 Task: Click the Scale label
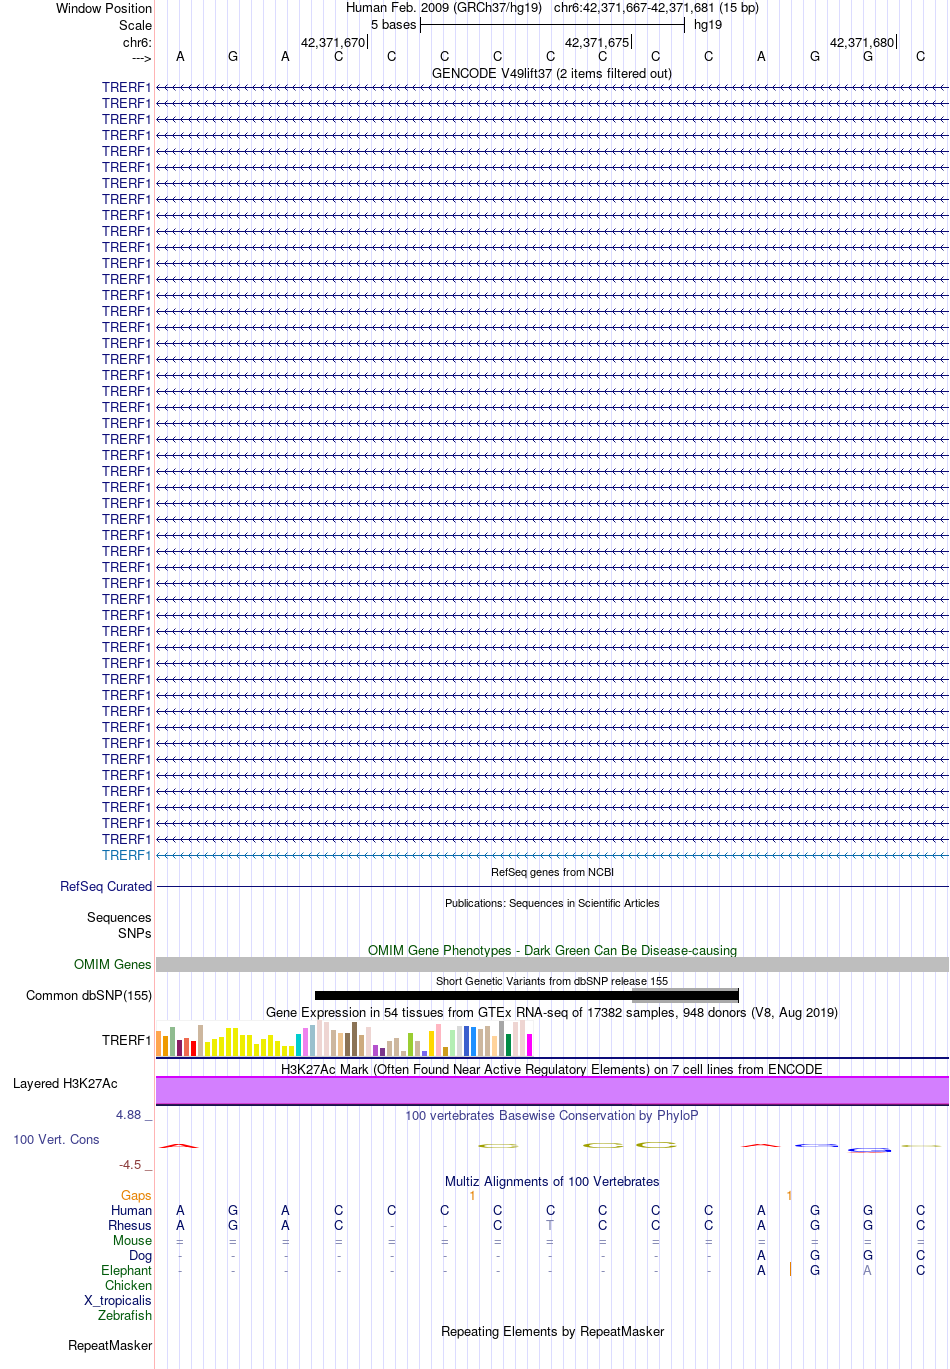(x=136, y=25)
